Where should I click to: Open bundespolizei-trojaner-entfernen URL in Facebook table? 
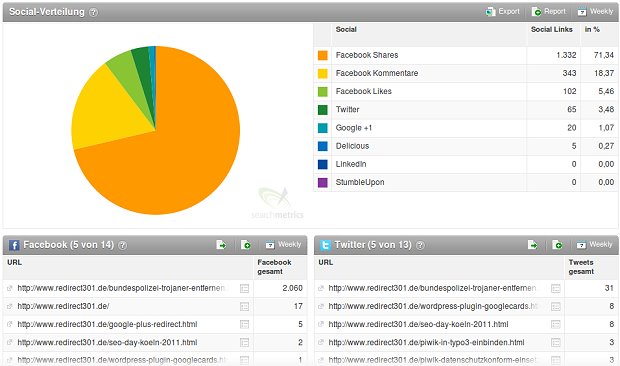pyautogui.click(x=121, y=289)
